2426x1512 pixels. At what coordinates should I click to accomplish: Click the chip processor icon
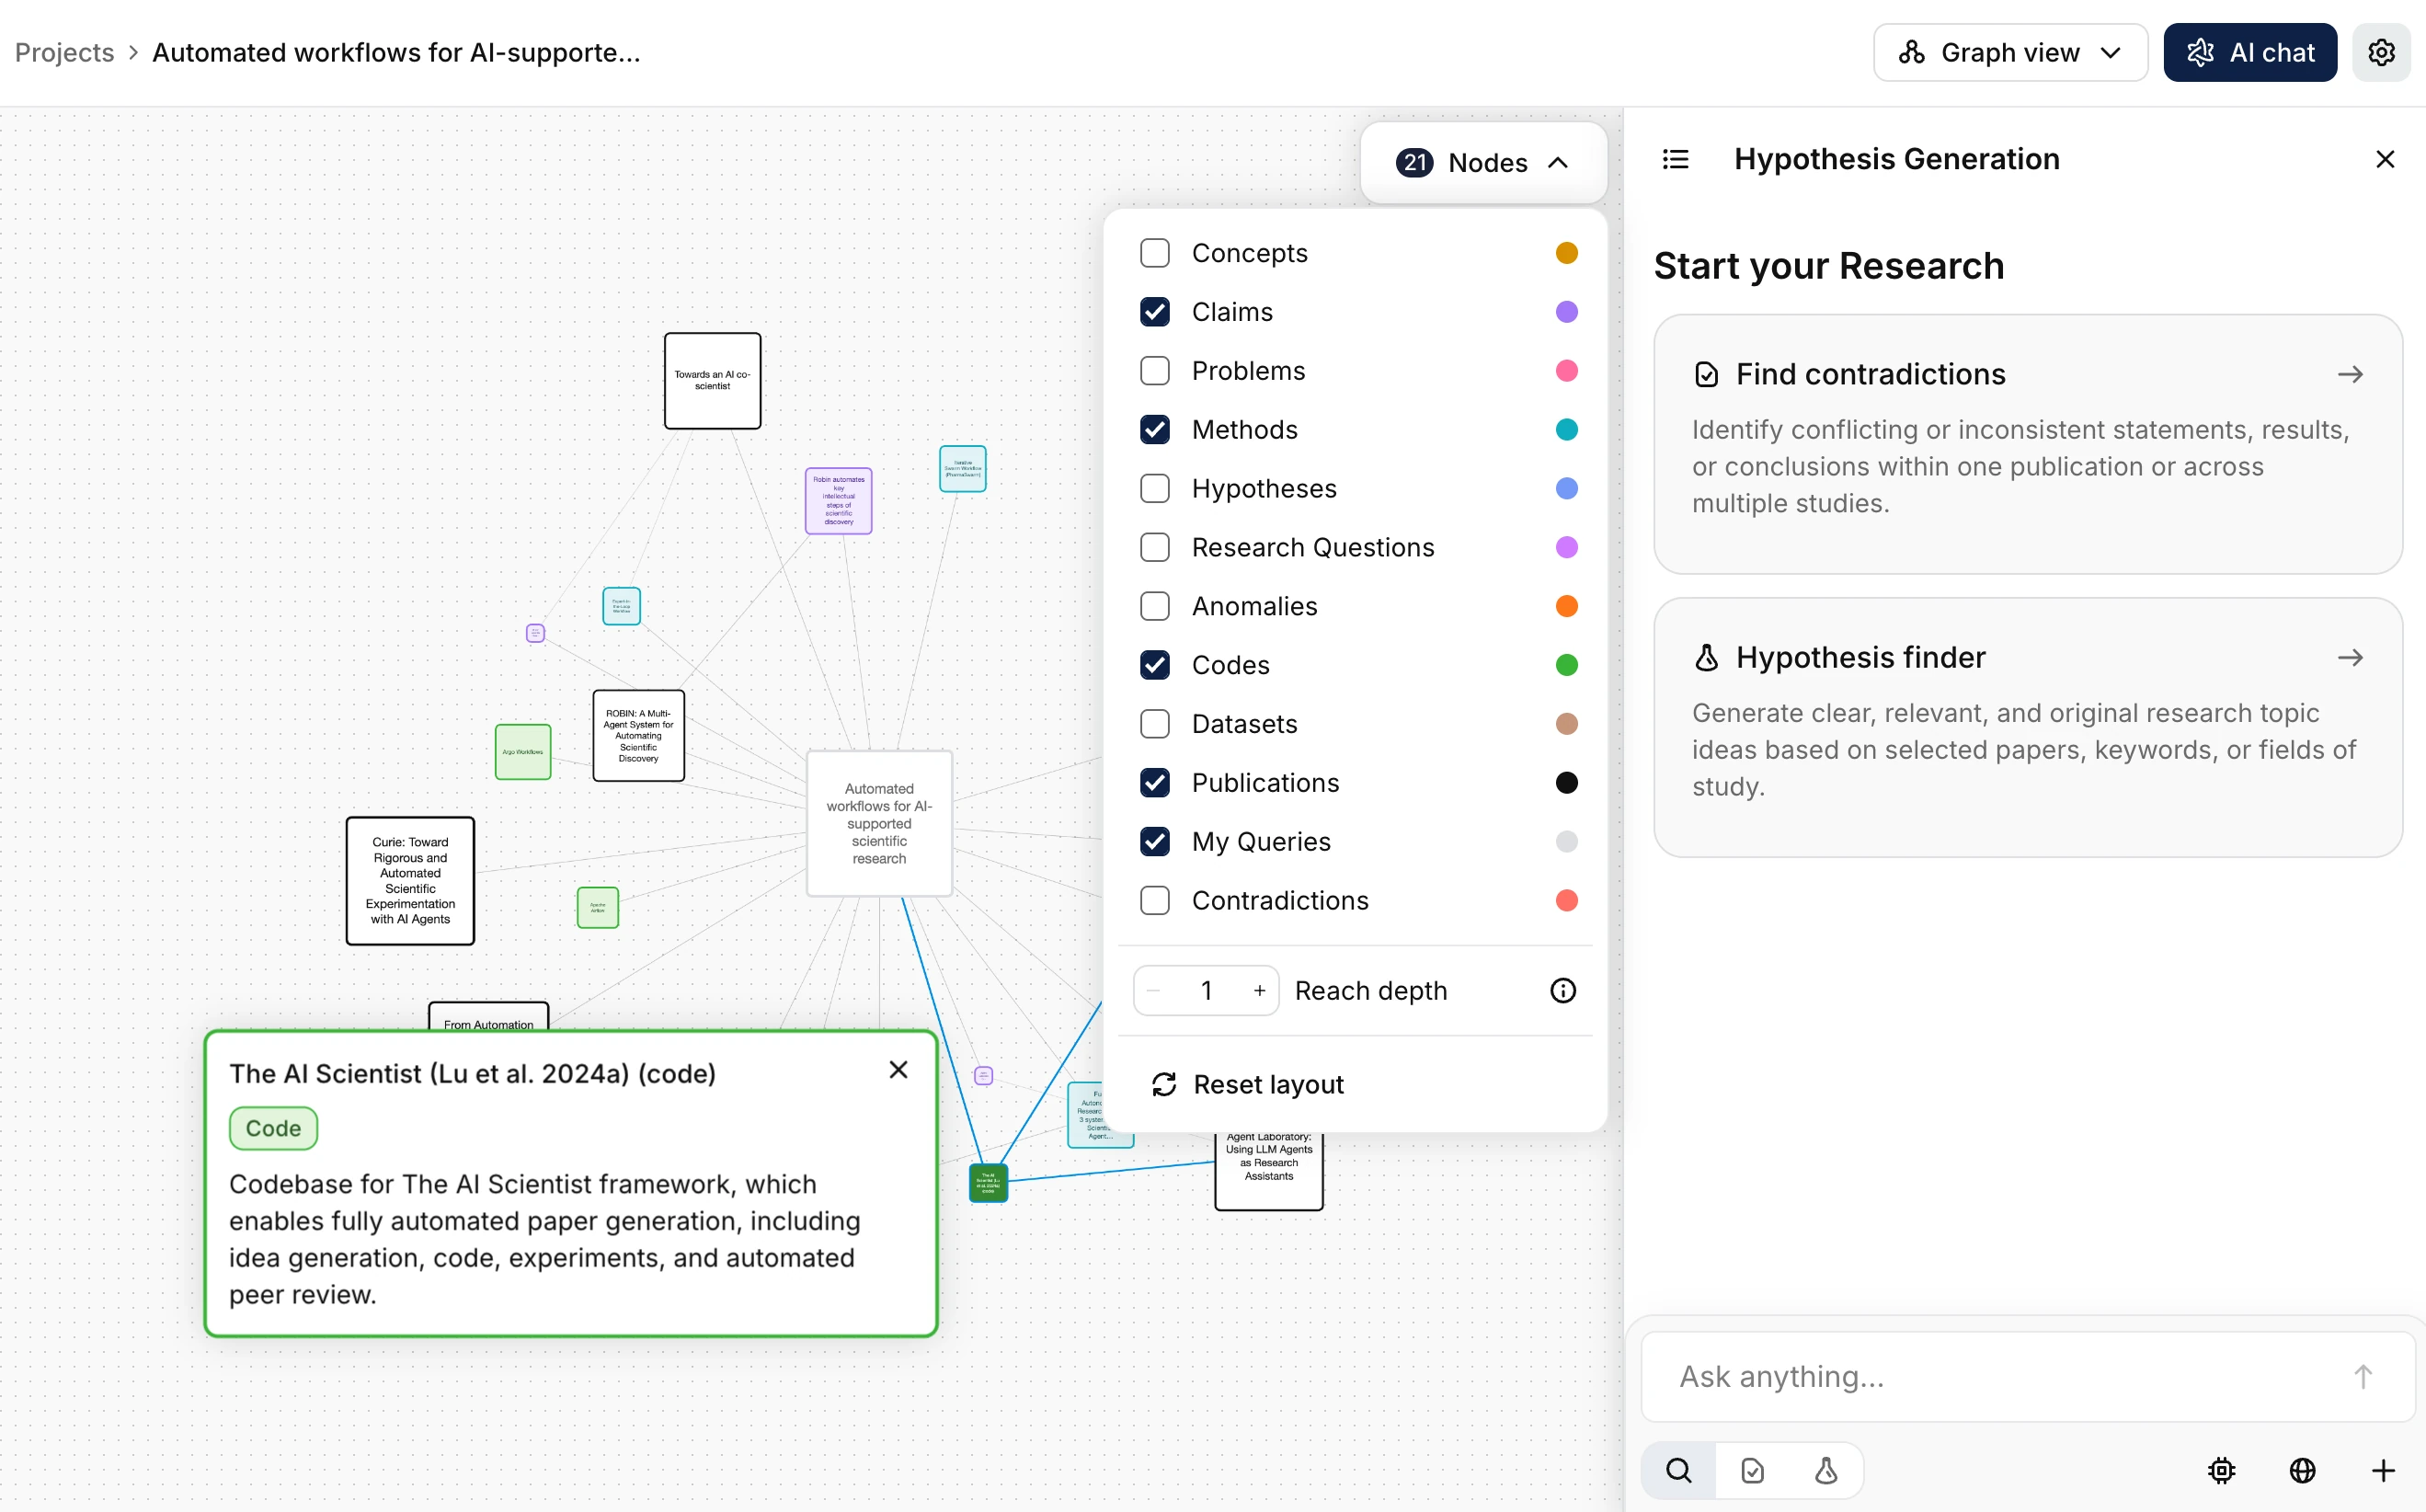pos(2222,1471)
